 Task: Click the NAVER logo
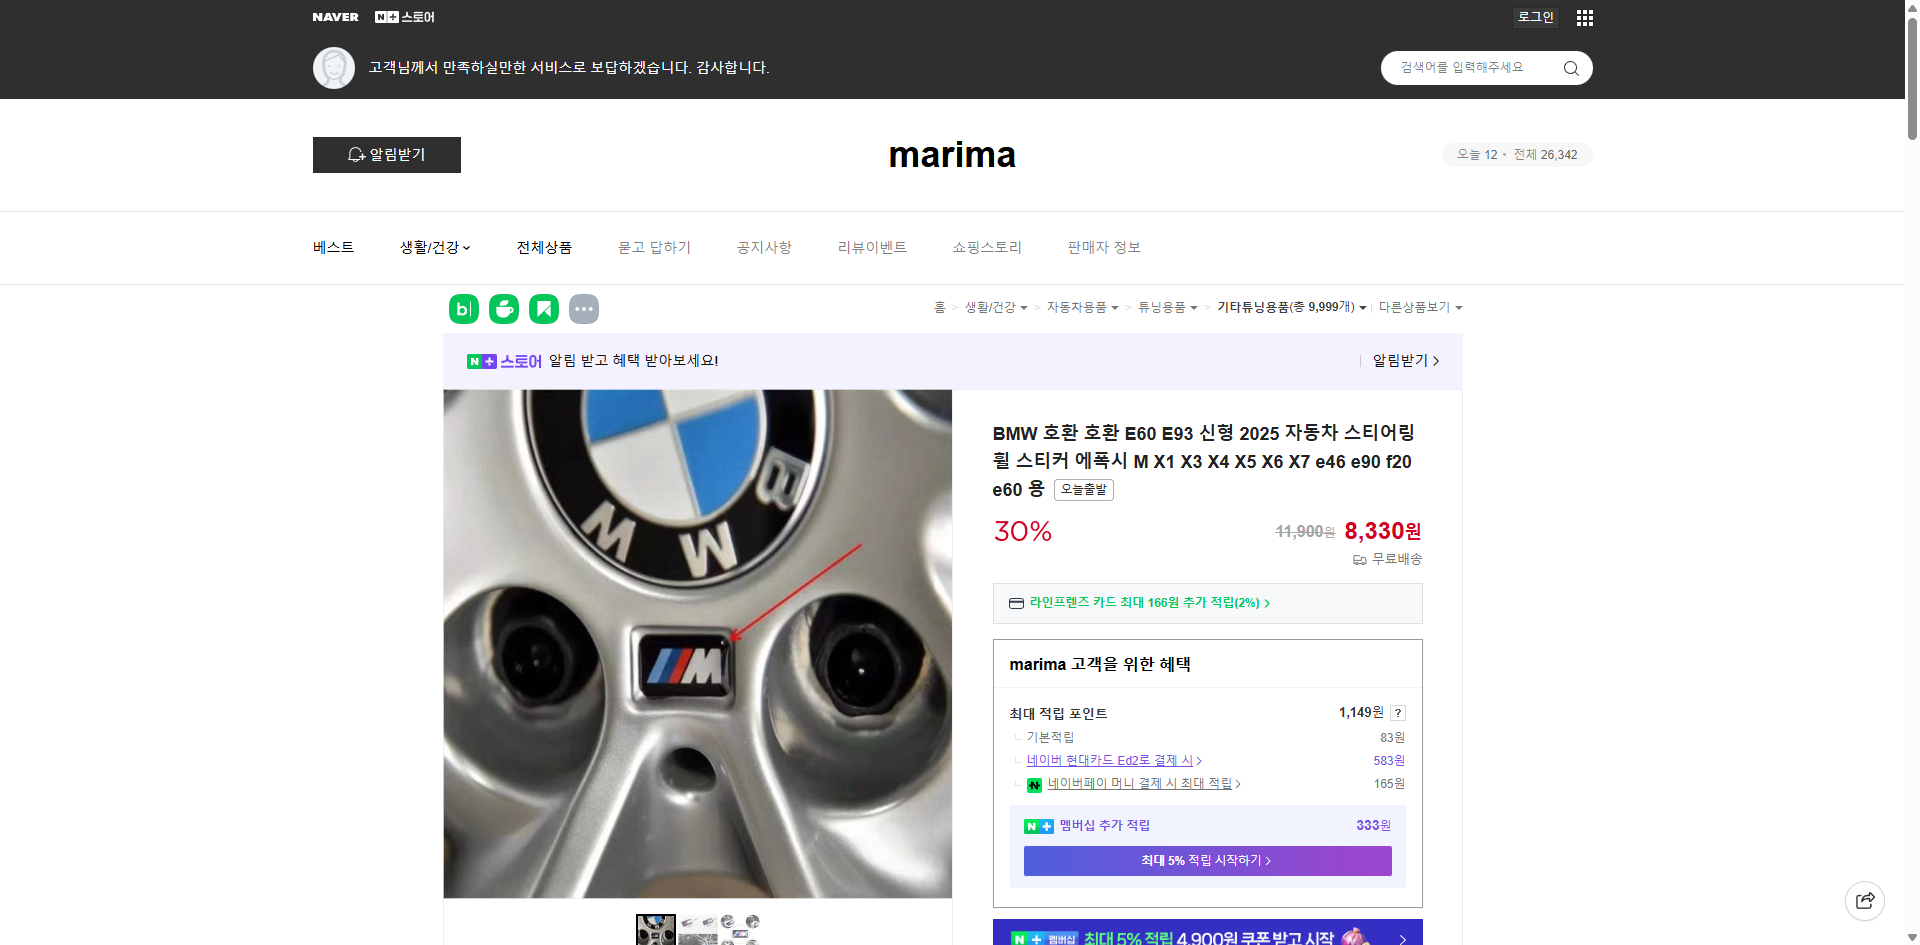(335, 17)
